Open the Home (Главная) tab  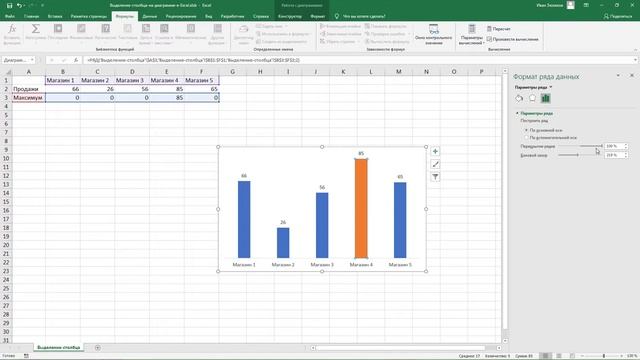pyautogui.click(x=31, y=16)
